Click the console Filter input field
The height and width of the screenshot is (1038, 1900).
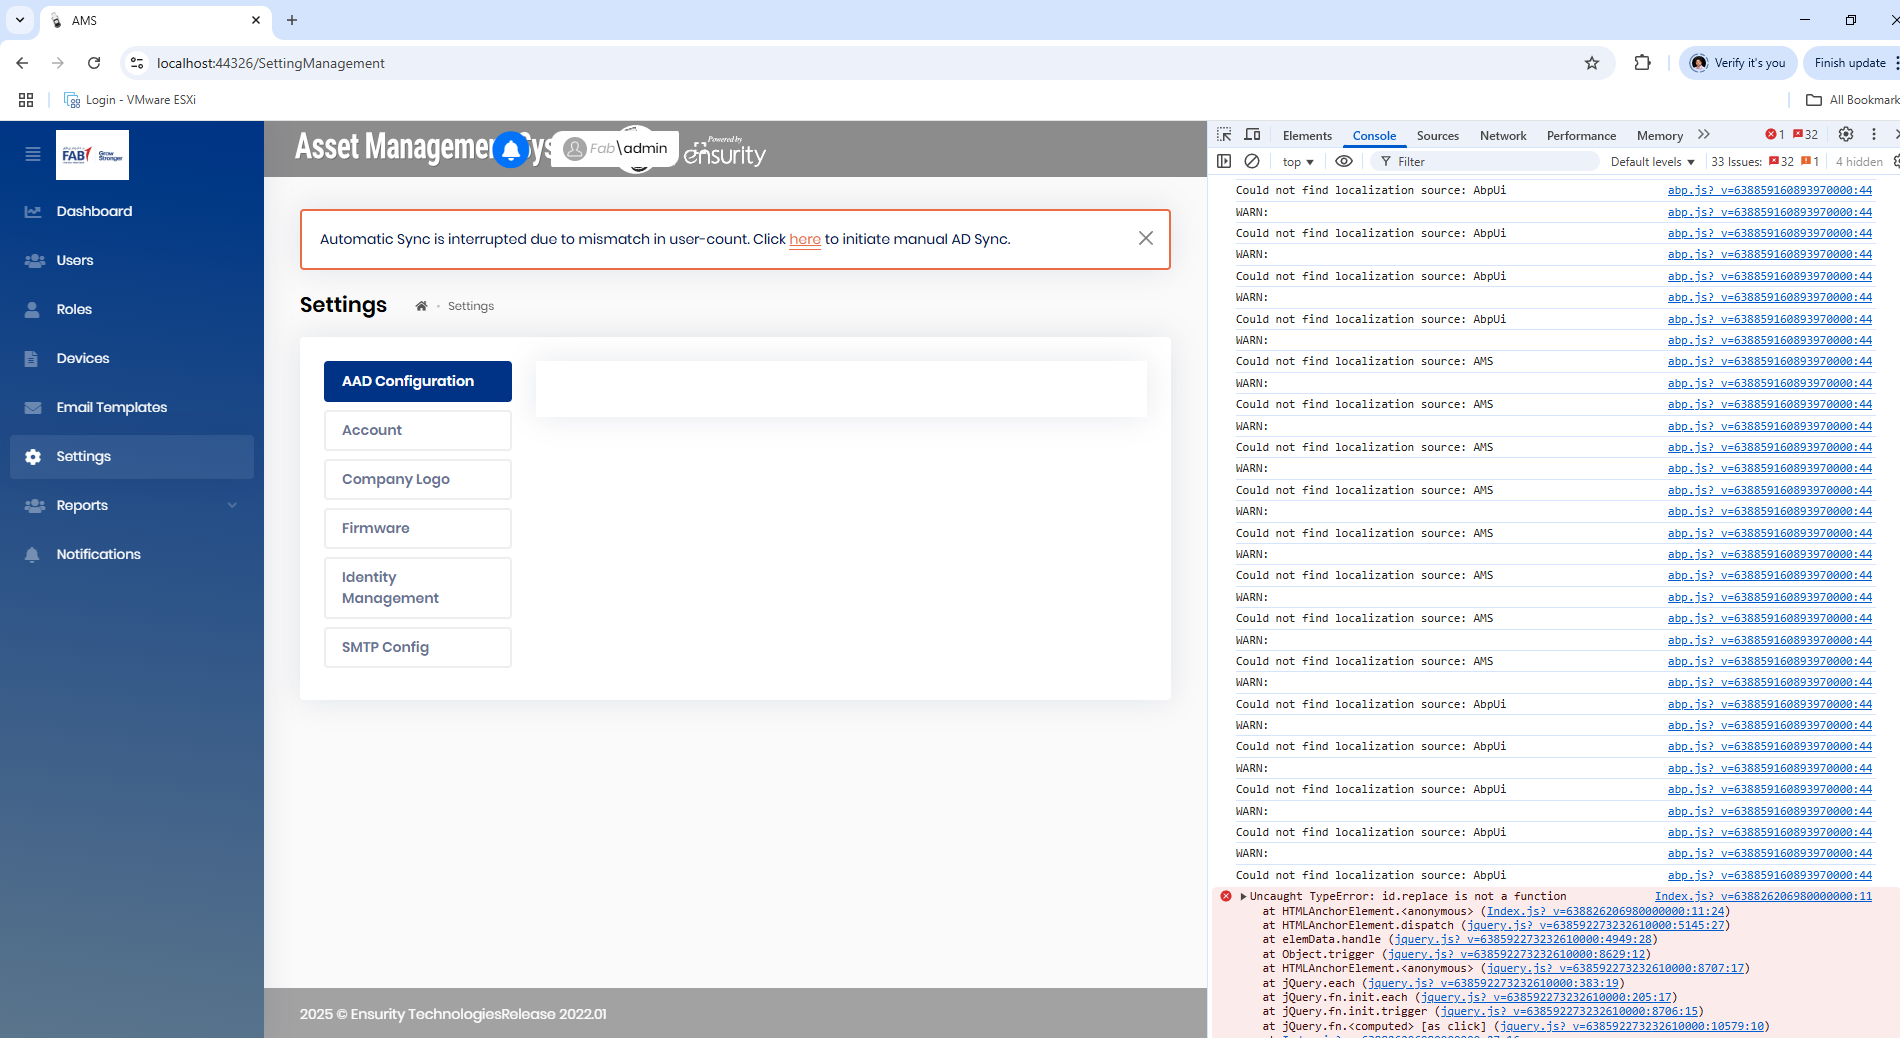click(x=1490, y=162)
